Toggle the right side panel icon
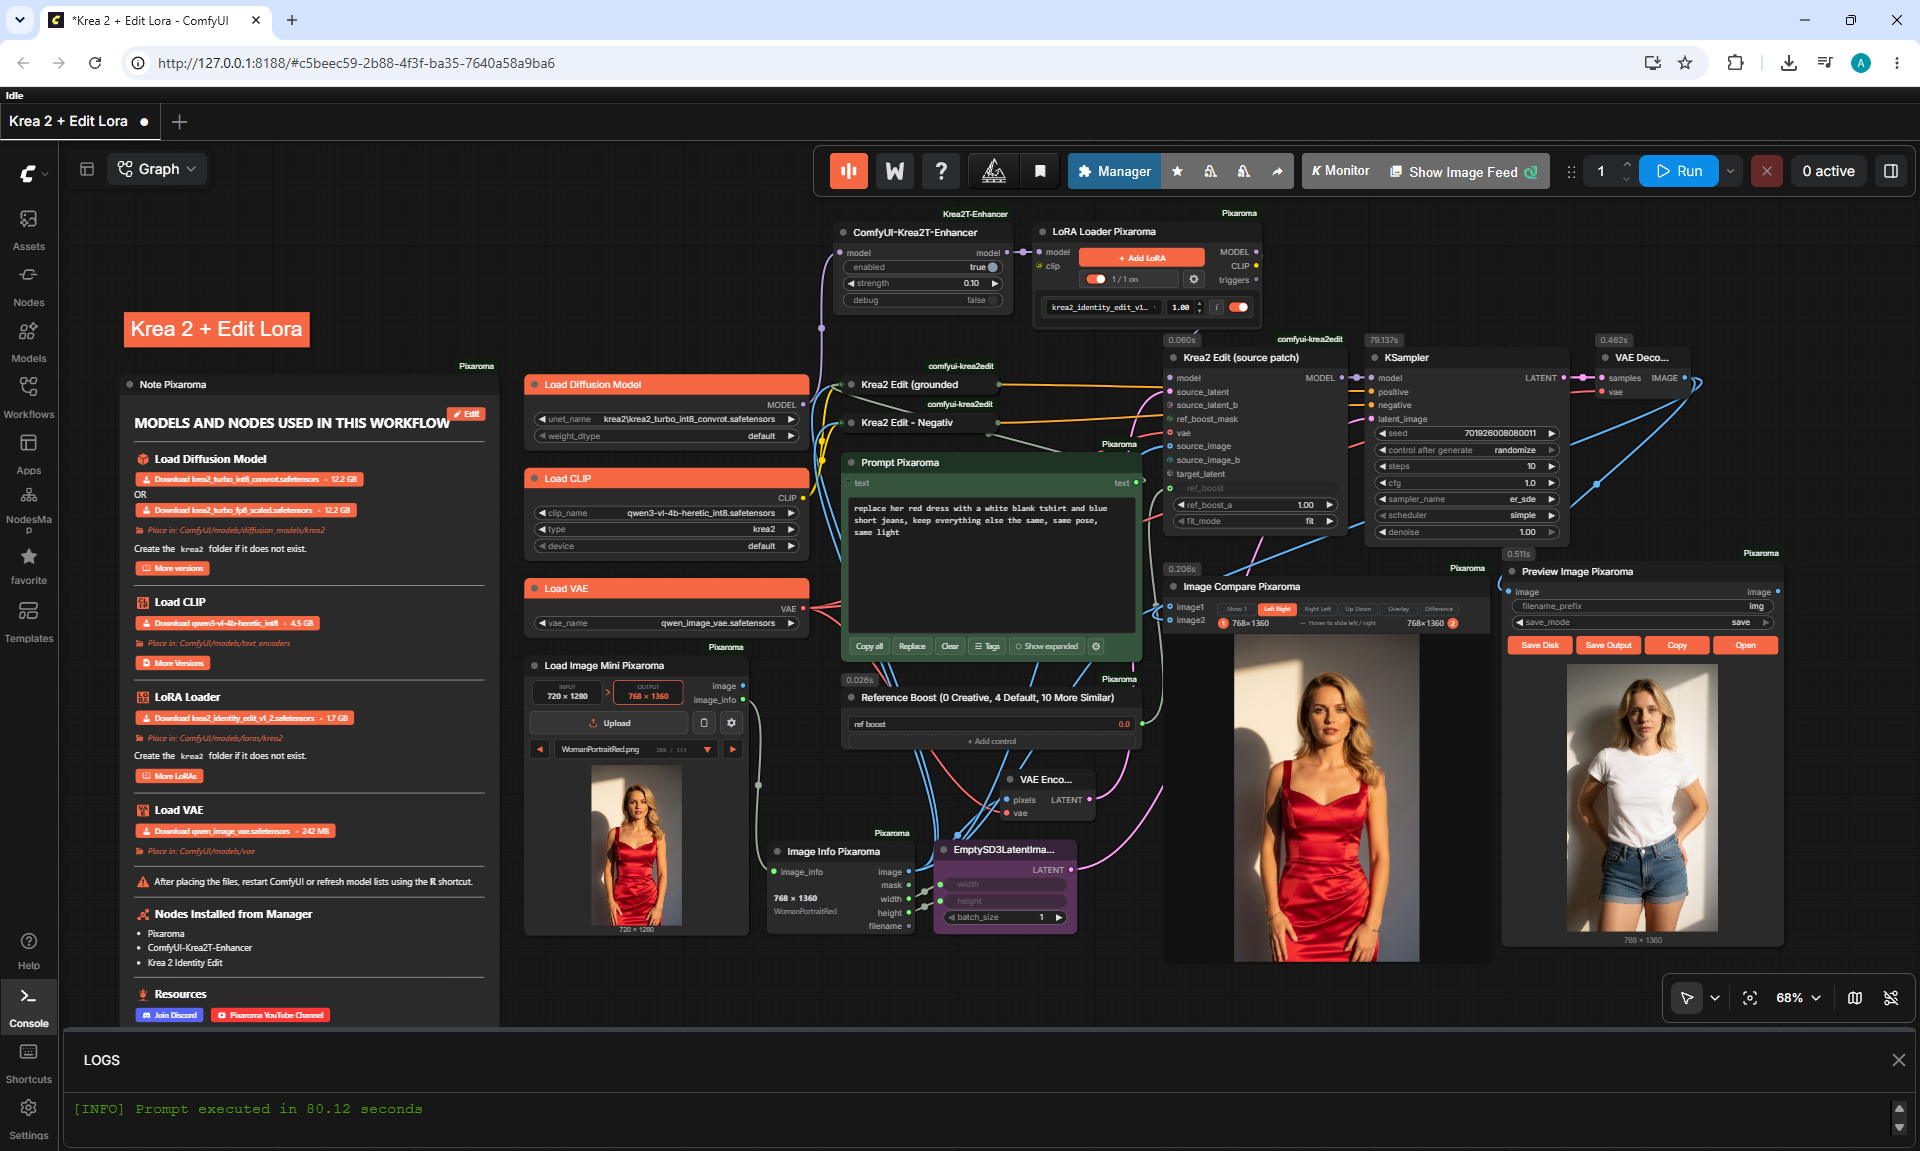Screen dimensions: 1920x1151 point(1890,171)
